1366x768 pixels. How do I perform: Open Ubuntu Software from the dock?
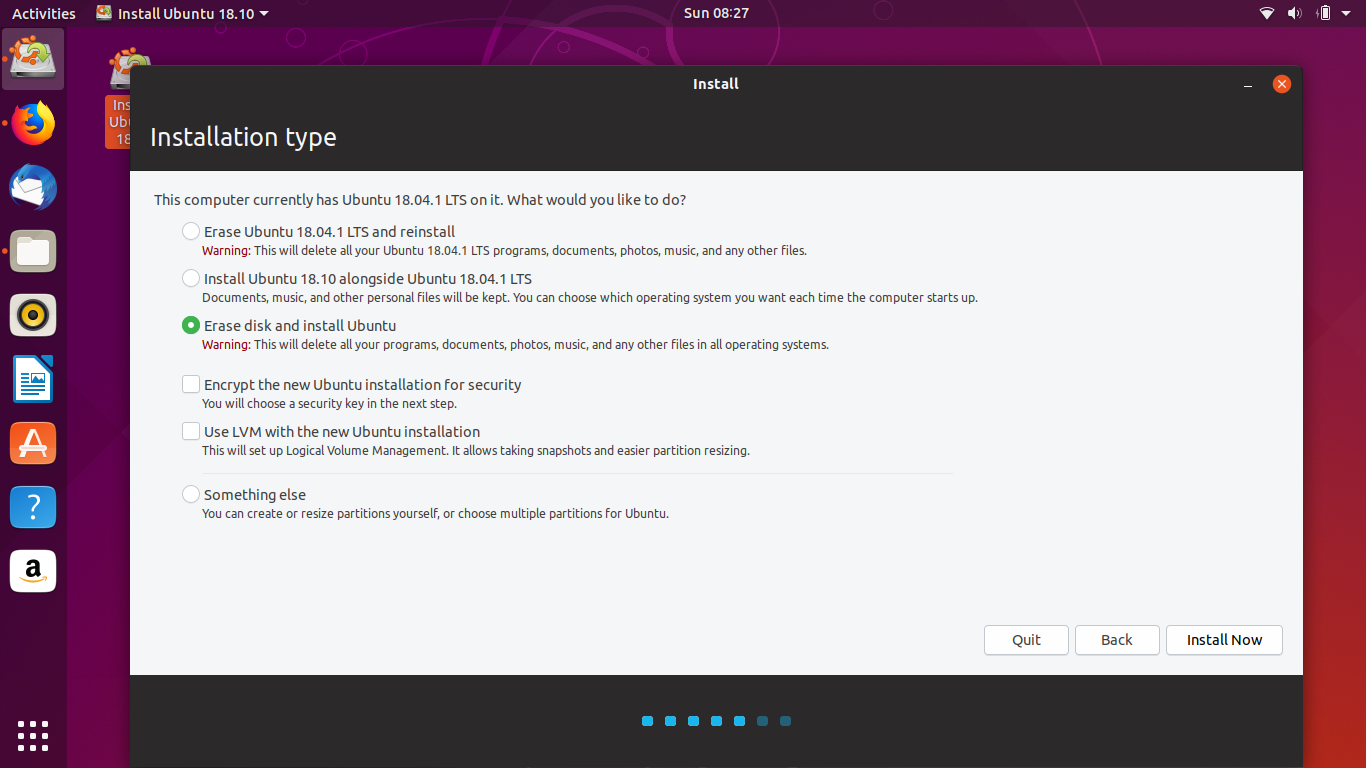(x=33, y=443)
